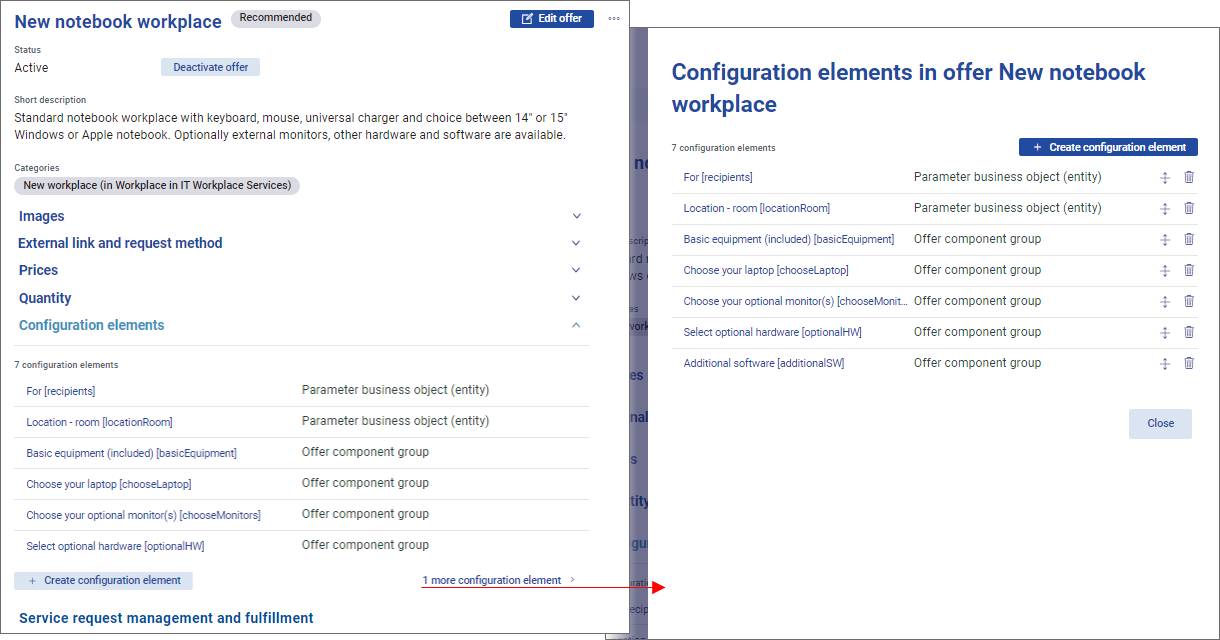Click the move handle for Location - room row
This screenshot has width=1220, height=640.
1165,209
